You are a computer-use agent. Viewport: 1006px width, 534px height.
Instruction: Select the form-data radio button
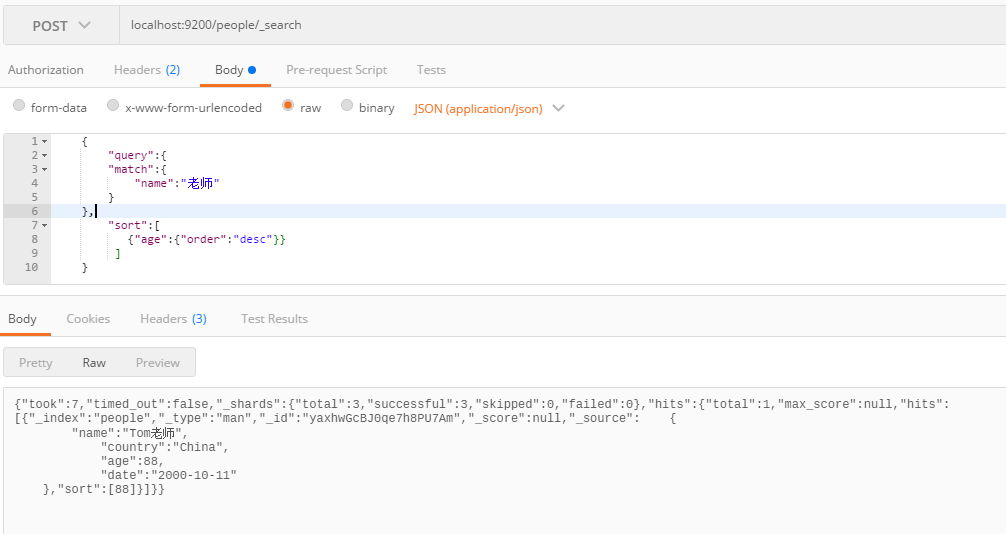[19, 106]
